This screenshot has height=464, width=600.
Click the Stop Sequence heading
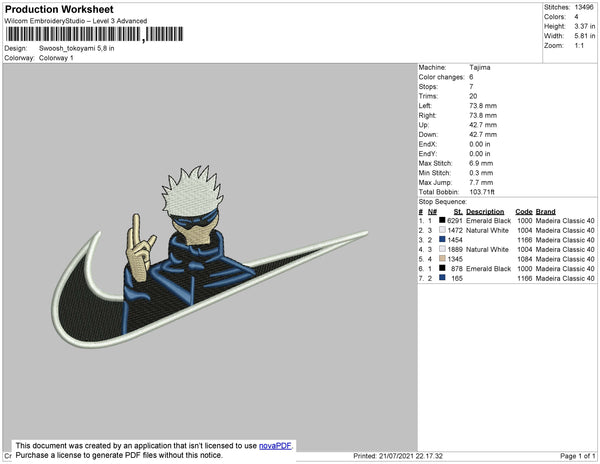pos(443,202)
